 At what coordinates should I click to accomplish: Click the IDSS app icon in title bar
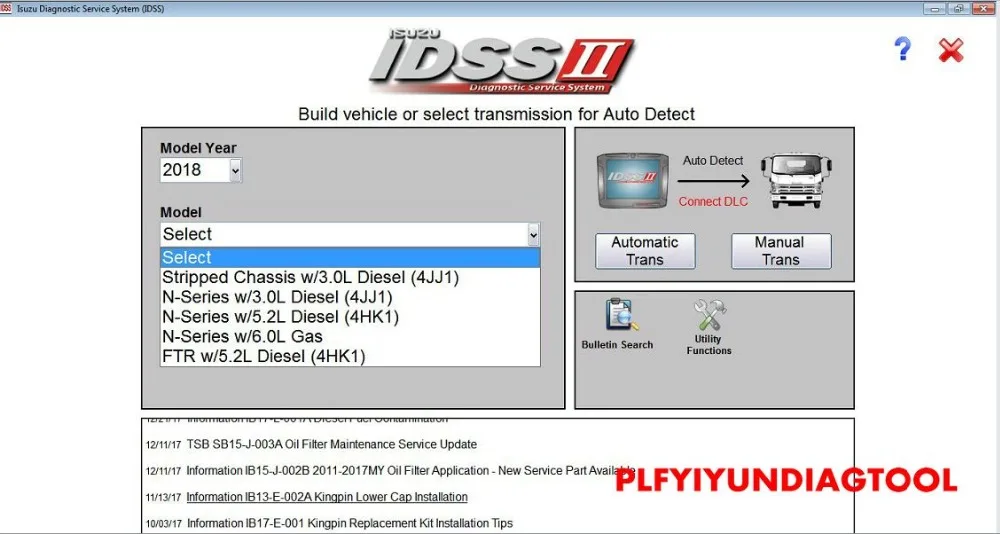coord(6,8)
